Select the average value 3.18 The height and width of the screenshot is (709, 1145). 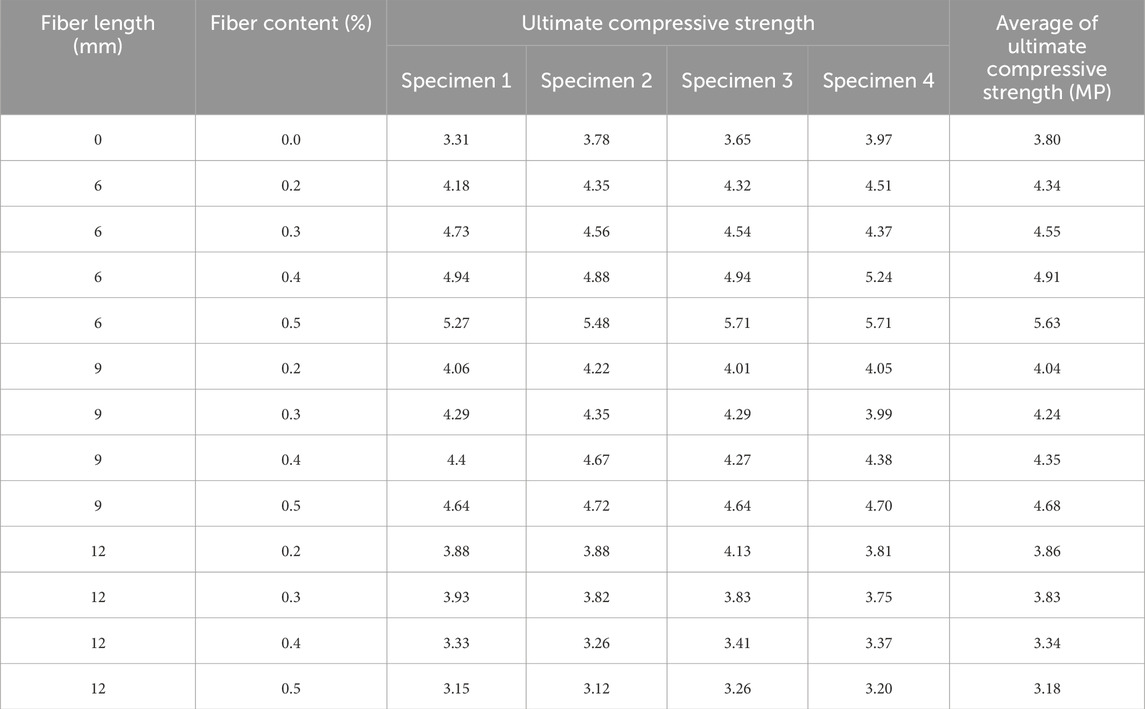tap(1046, 689)
